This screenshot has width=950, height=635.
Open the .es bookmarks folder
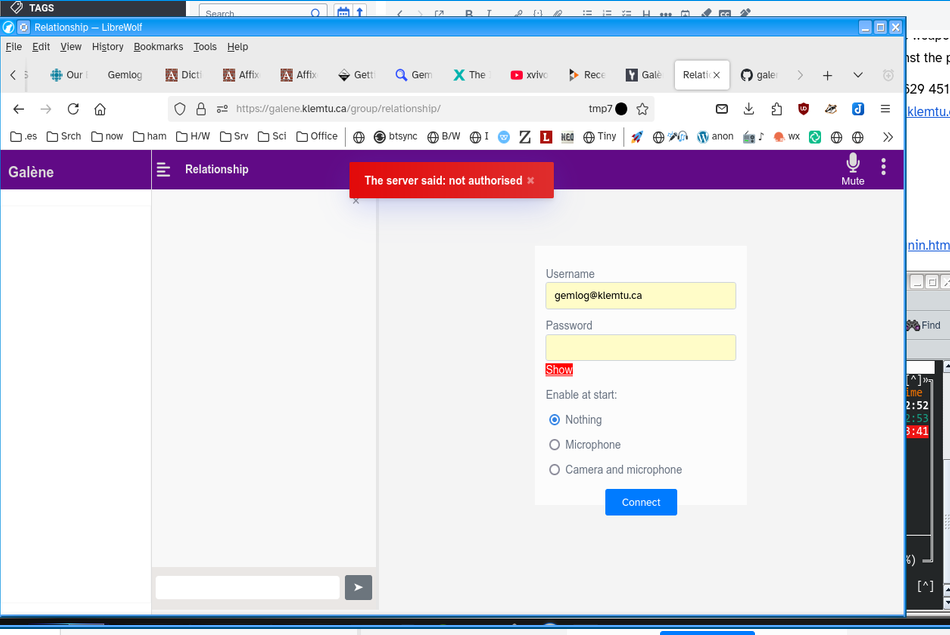[x=24, y=137]
